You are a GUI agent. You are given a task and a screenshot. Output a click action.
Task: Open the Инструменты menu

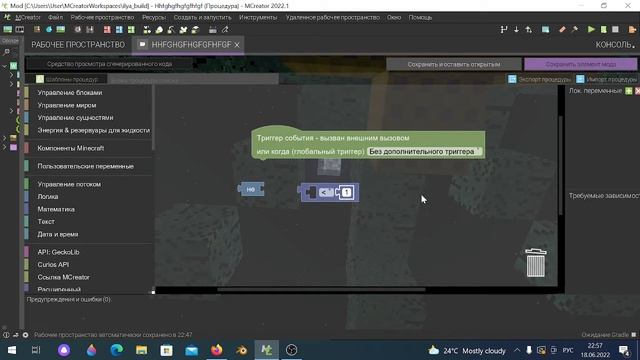(258, 17)
